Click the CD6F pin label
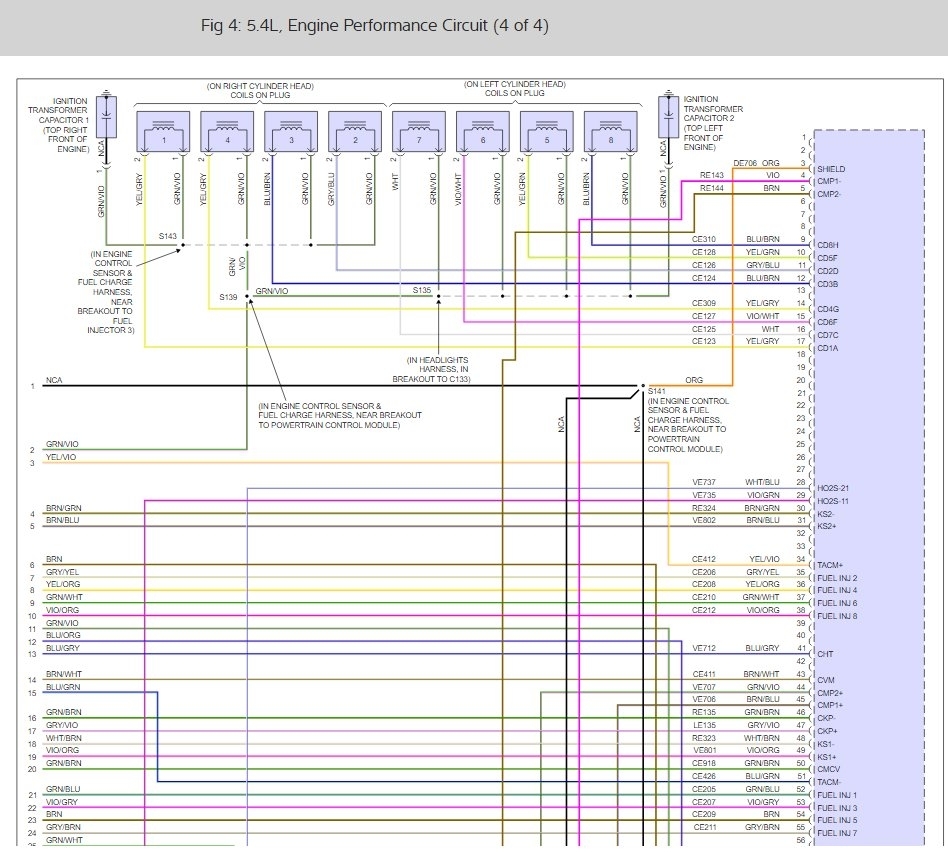948x858 pixels. [x=827, y=322]
